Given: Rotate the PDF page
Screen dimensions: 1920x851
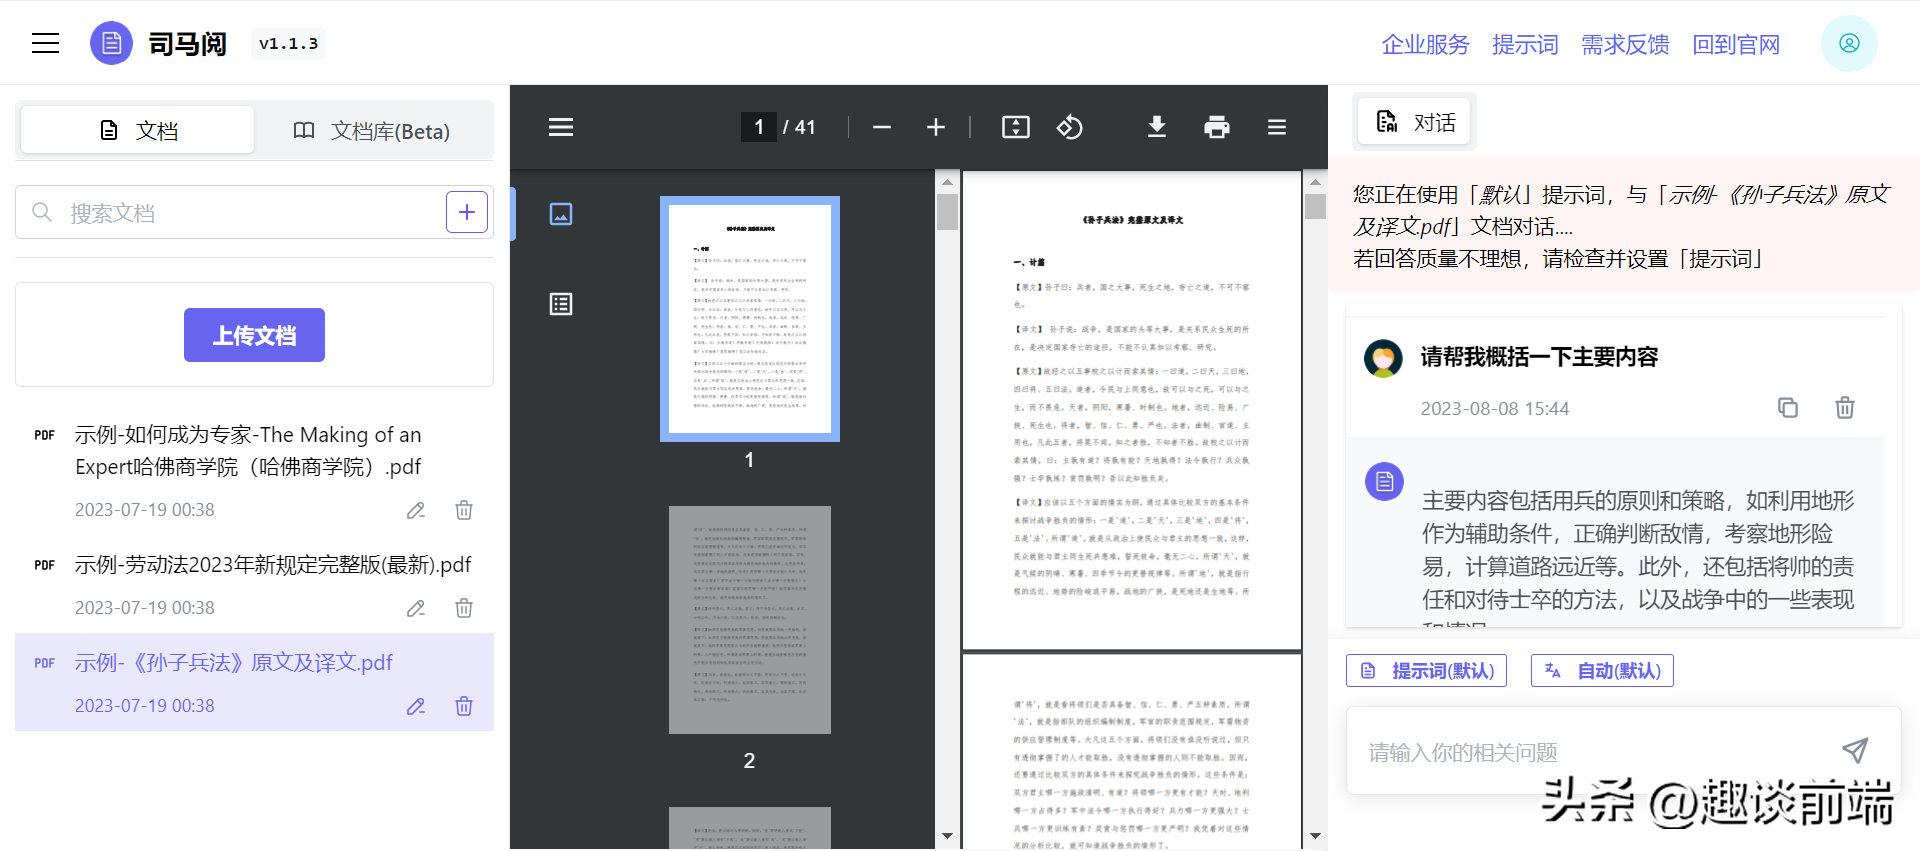Looking at the screenshot, I should pos(1070,127).
